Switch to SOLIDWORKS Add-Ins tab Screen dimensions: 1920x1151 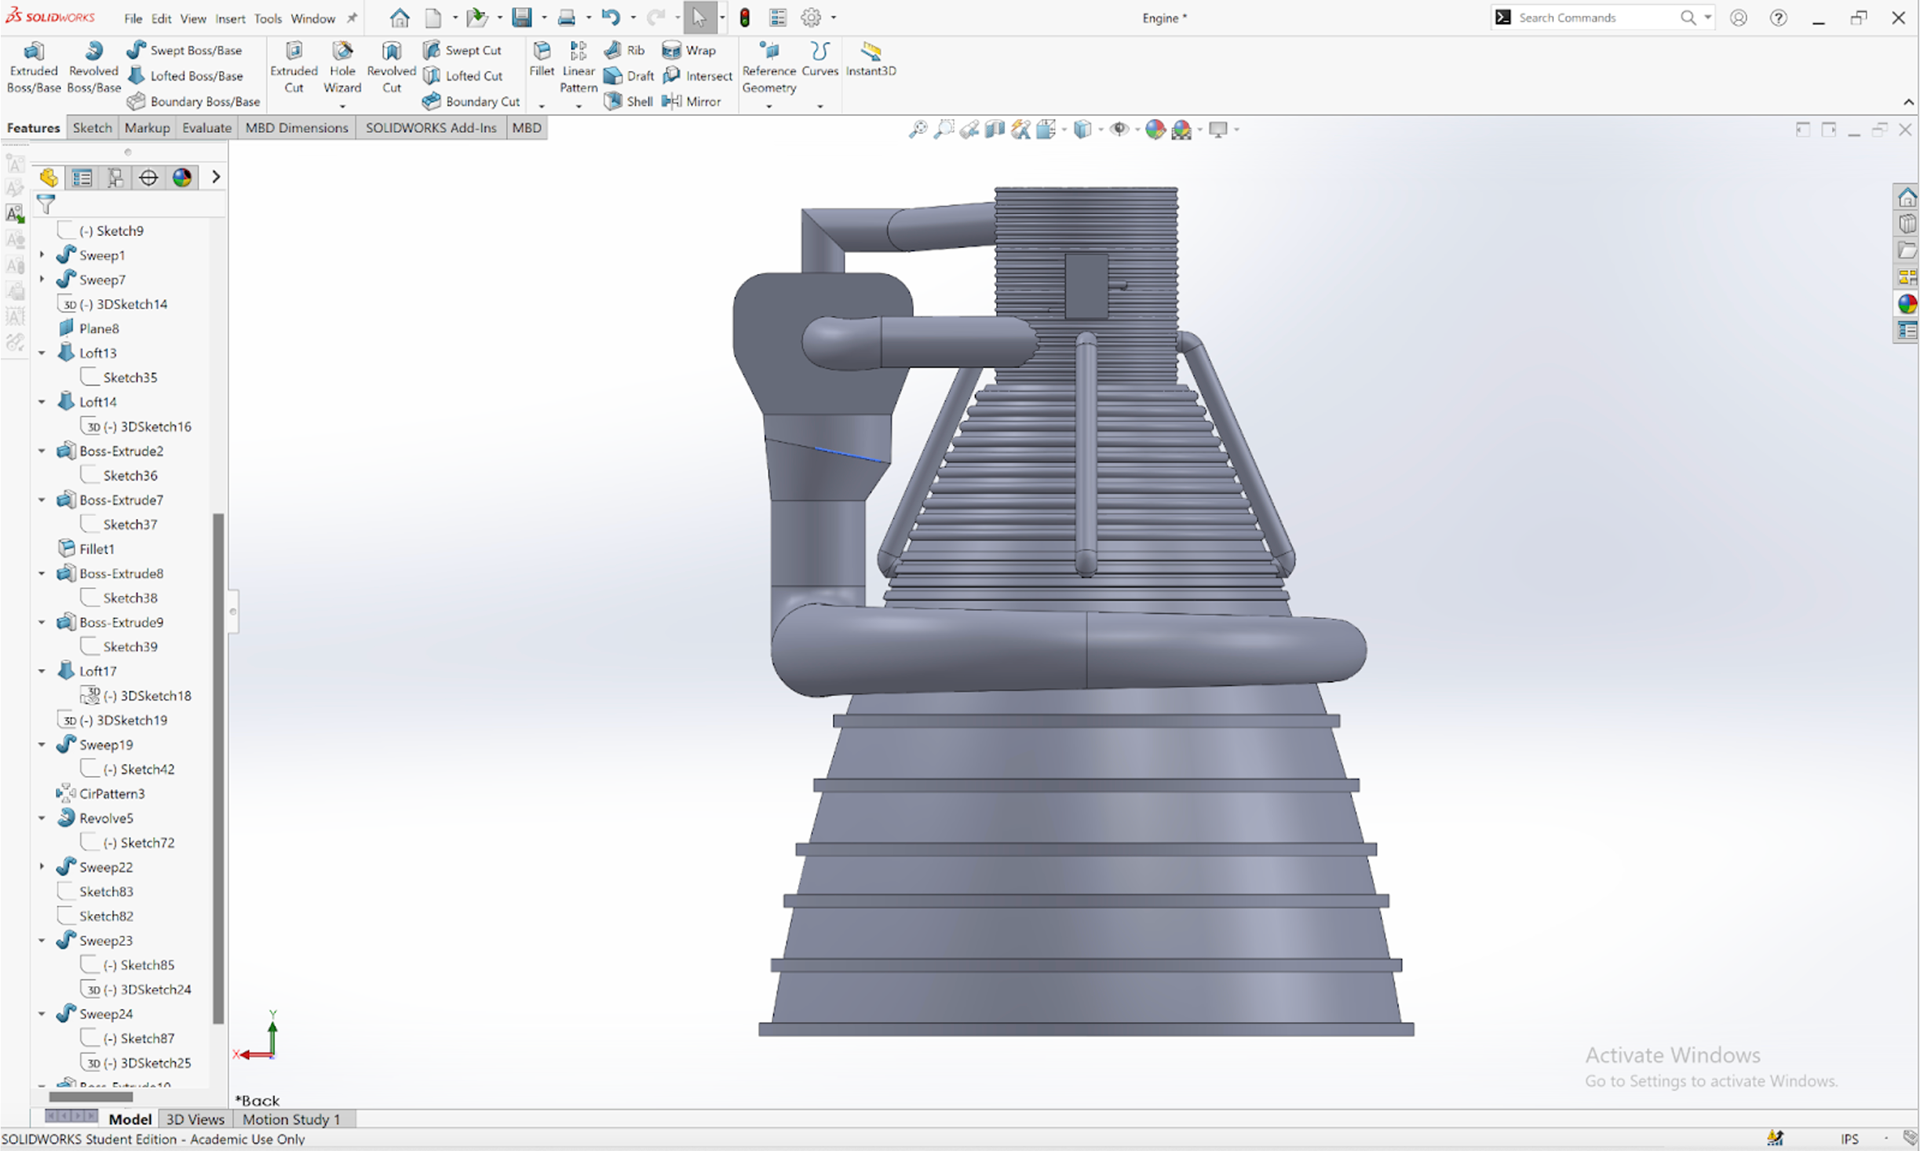[431, 128]
